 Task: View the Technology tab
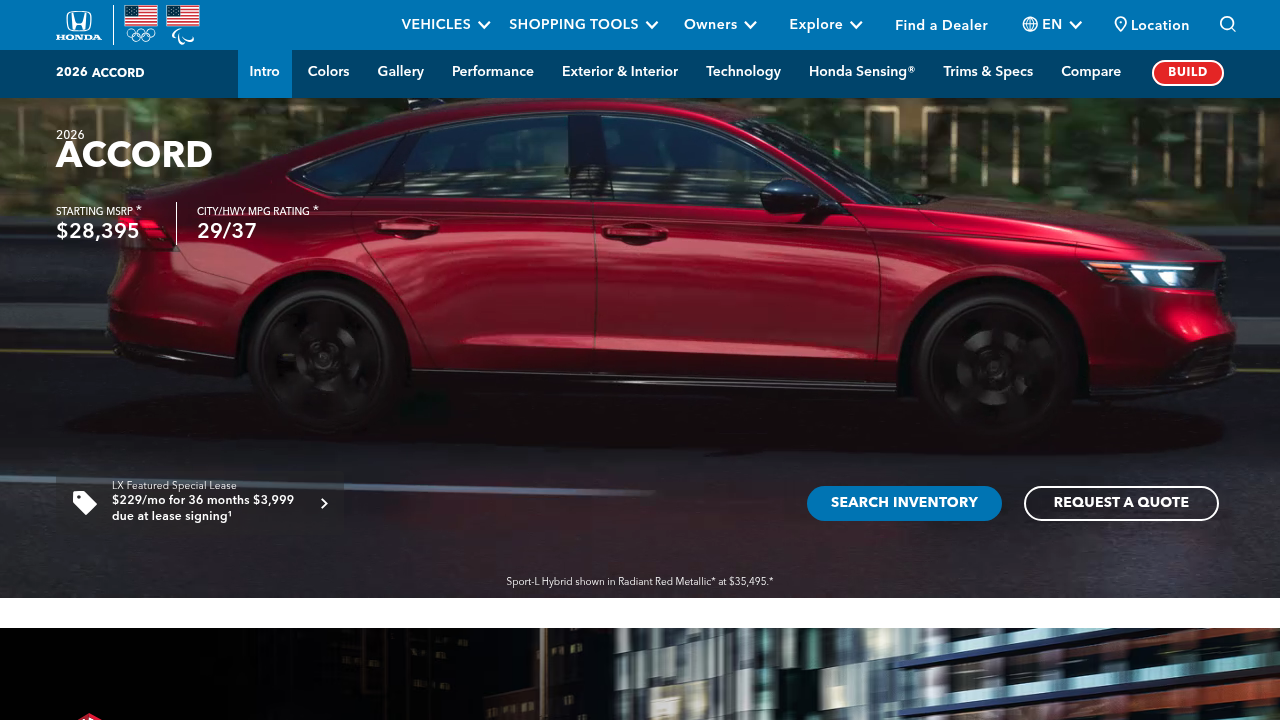pos(744,72)
